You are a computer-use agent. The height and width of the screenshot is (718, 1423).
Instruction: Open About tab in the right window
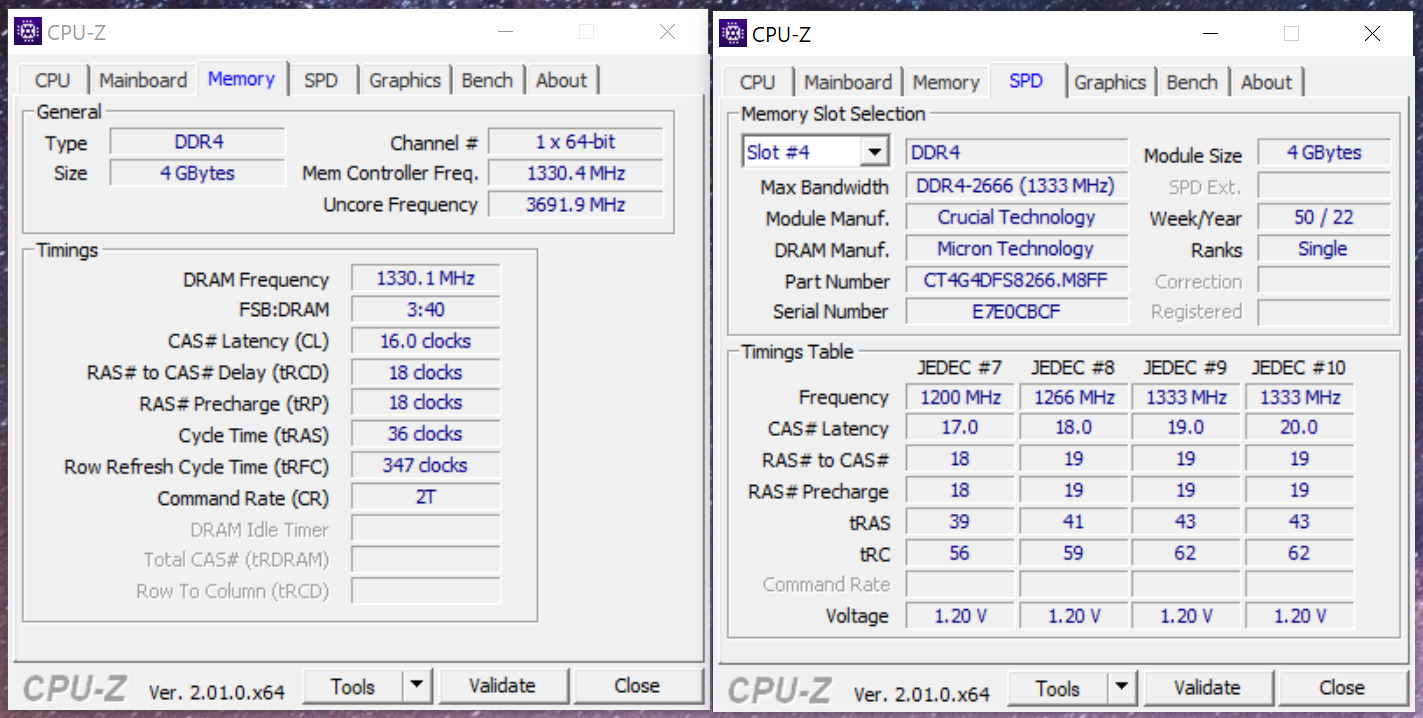click(1266, 82)
